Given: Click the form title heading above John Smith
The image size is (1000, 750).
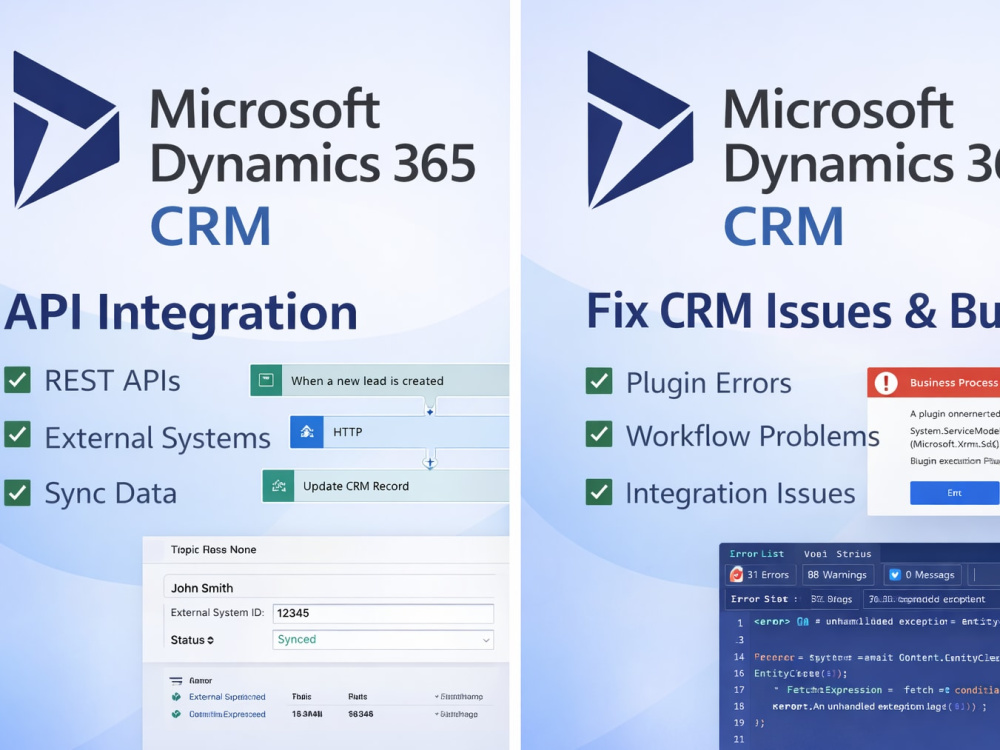Looking at the screenshot, I should (213, 550).
